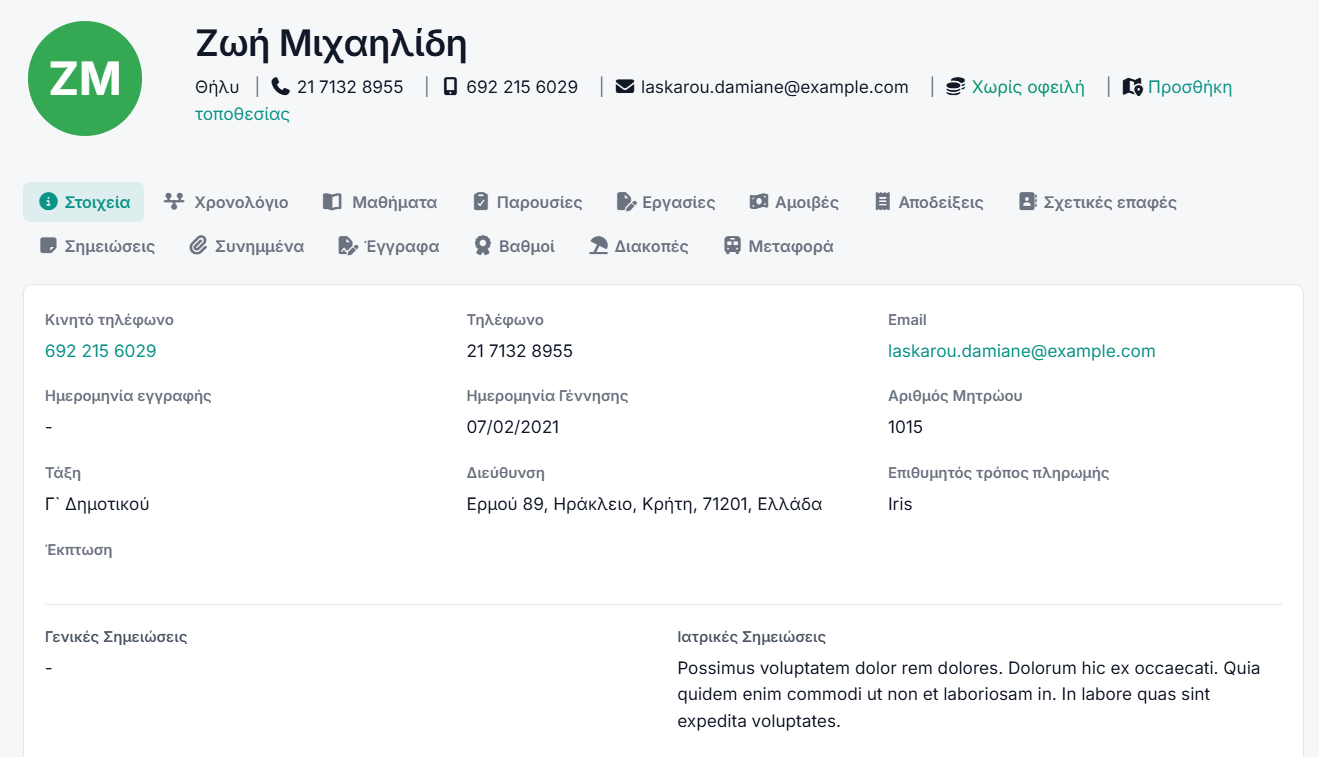Click the Προσθήκη τοποθεσίας link
This screenshot has width=1319, height=757.
pos(1189,87)
